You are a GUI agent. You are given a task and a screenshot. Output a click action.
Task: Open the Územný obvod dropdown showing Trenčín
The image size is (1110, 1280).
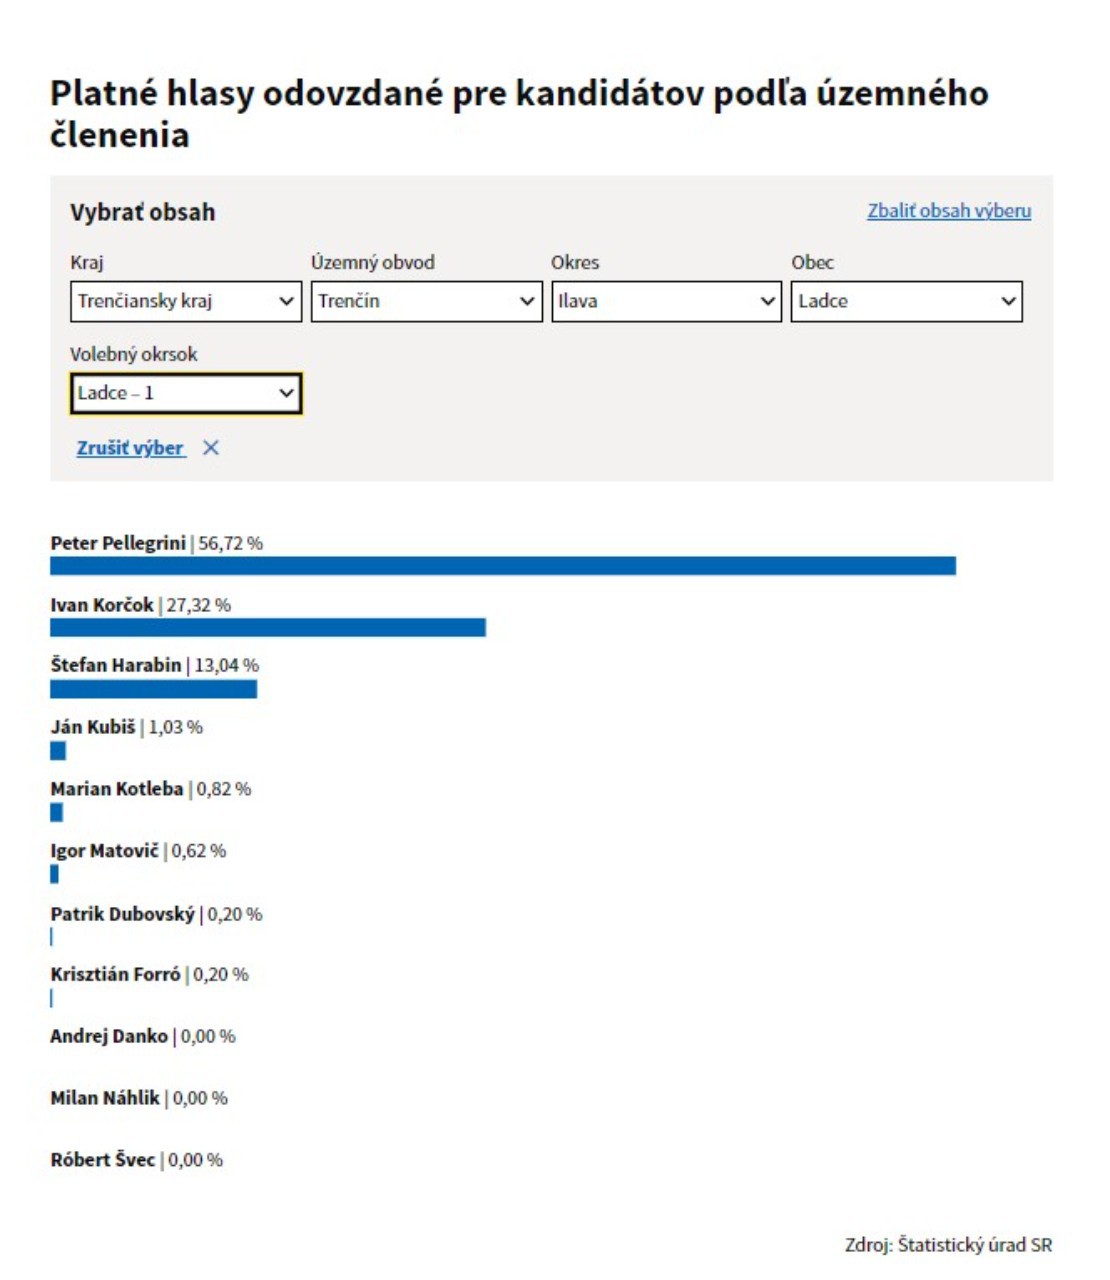click(x=426, y=301)
